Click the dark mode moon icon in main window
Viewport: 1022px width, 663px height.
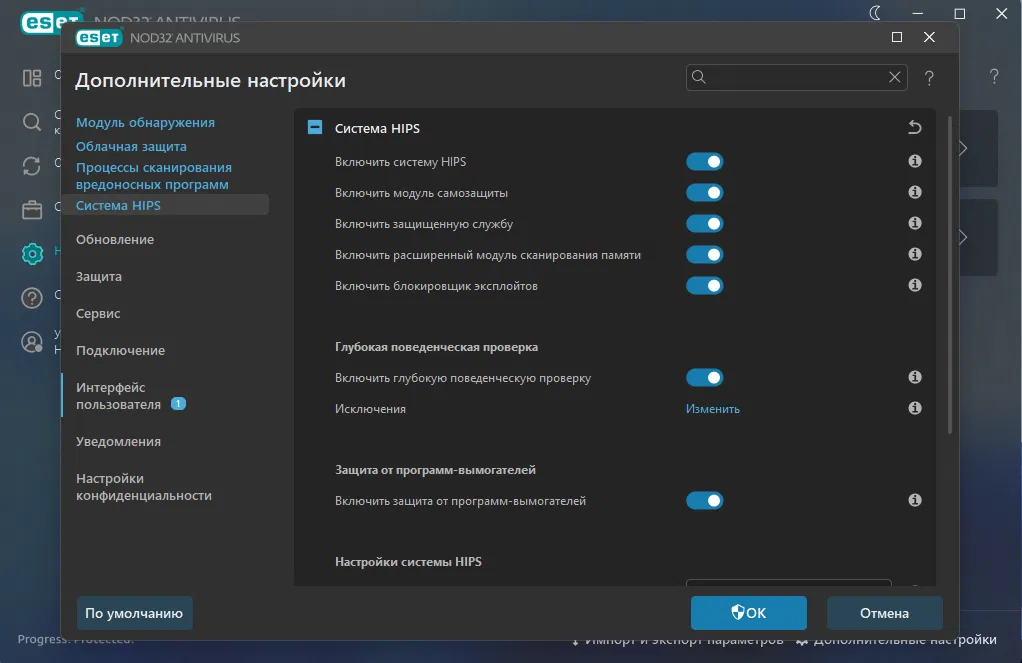(x=875, y=13)
